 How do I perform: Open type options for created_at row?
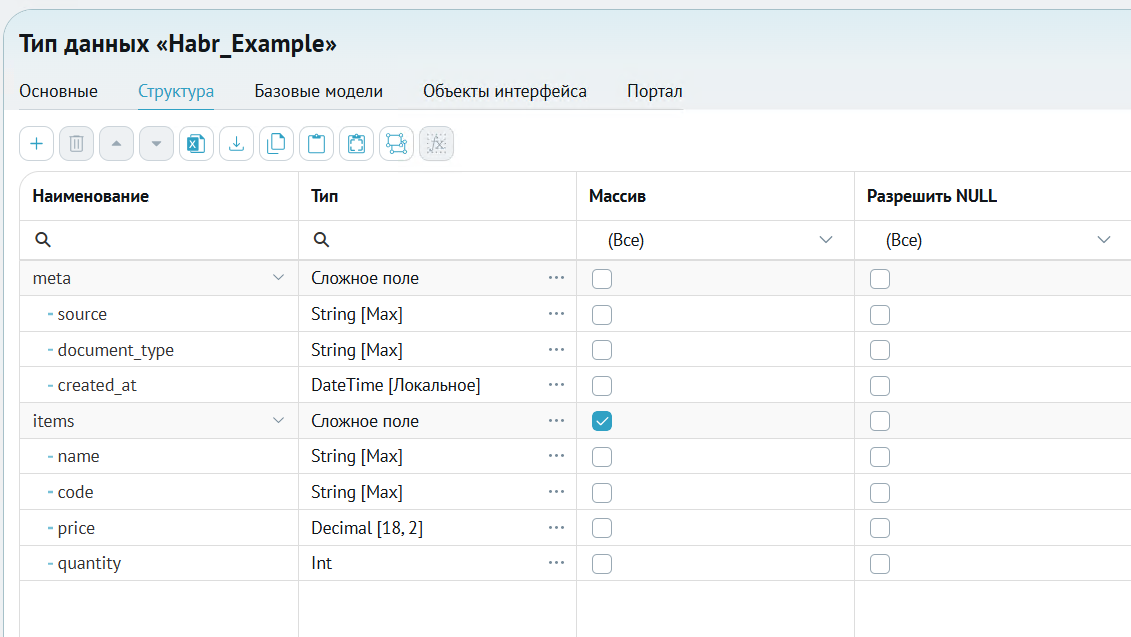(x=556, y=385)
